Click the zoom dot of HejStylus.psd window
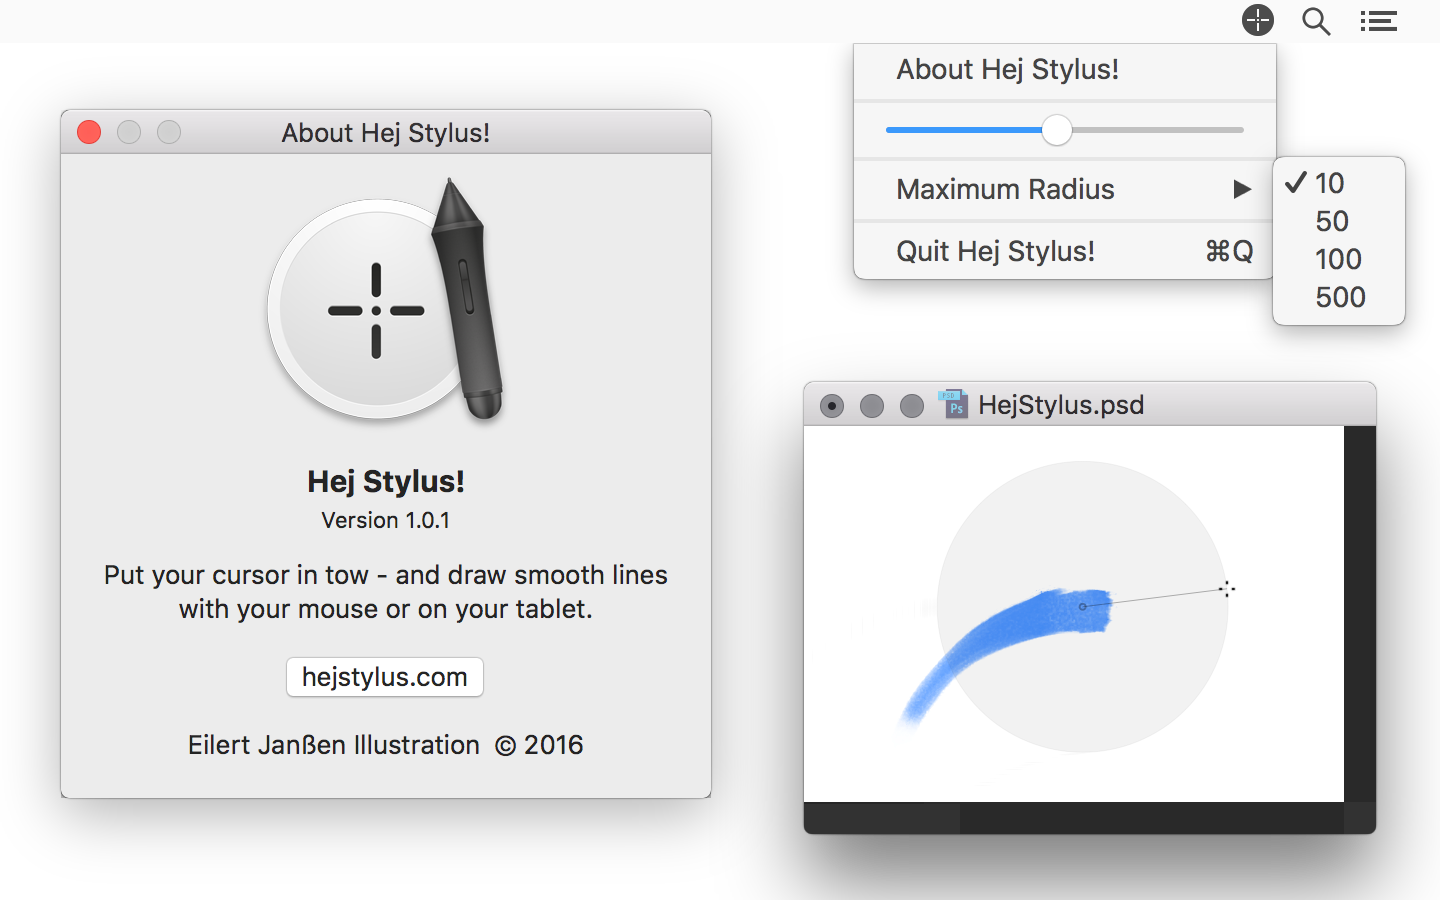 [x=912, y=405]
